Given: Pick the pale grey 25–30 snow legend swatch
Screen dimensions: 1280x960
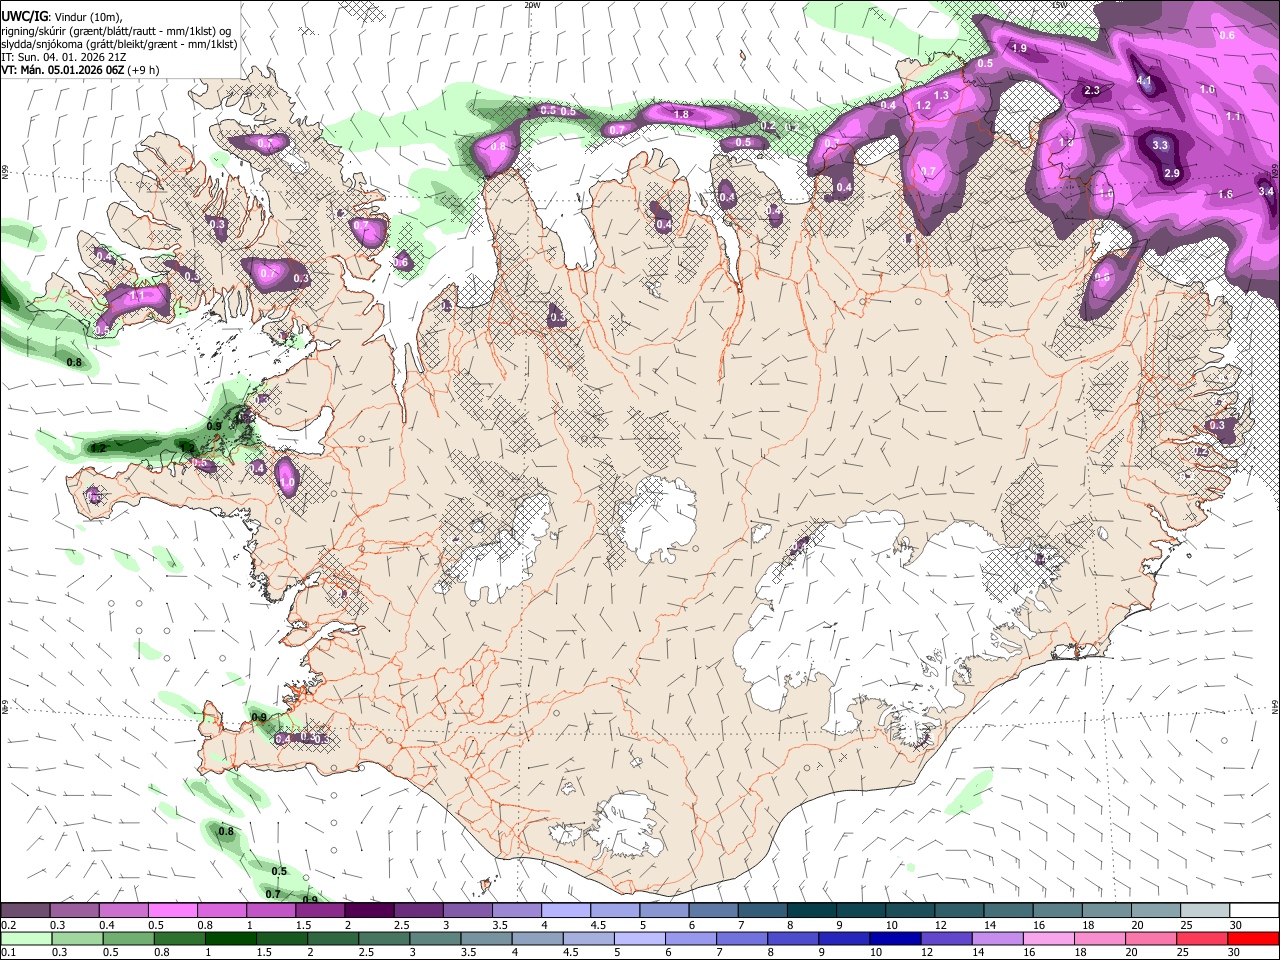Looking at the screenshot, I should click(x=1205, y=911).
